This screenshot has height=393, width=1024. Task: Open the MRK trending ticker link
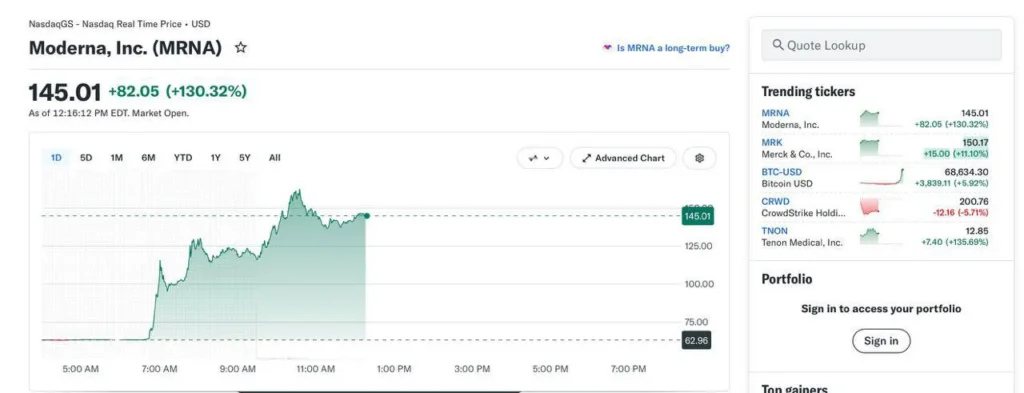coord(771,142)
